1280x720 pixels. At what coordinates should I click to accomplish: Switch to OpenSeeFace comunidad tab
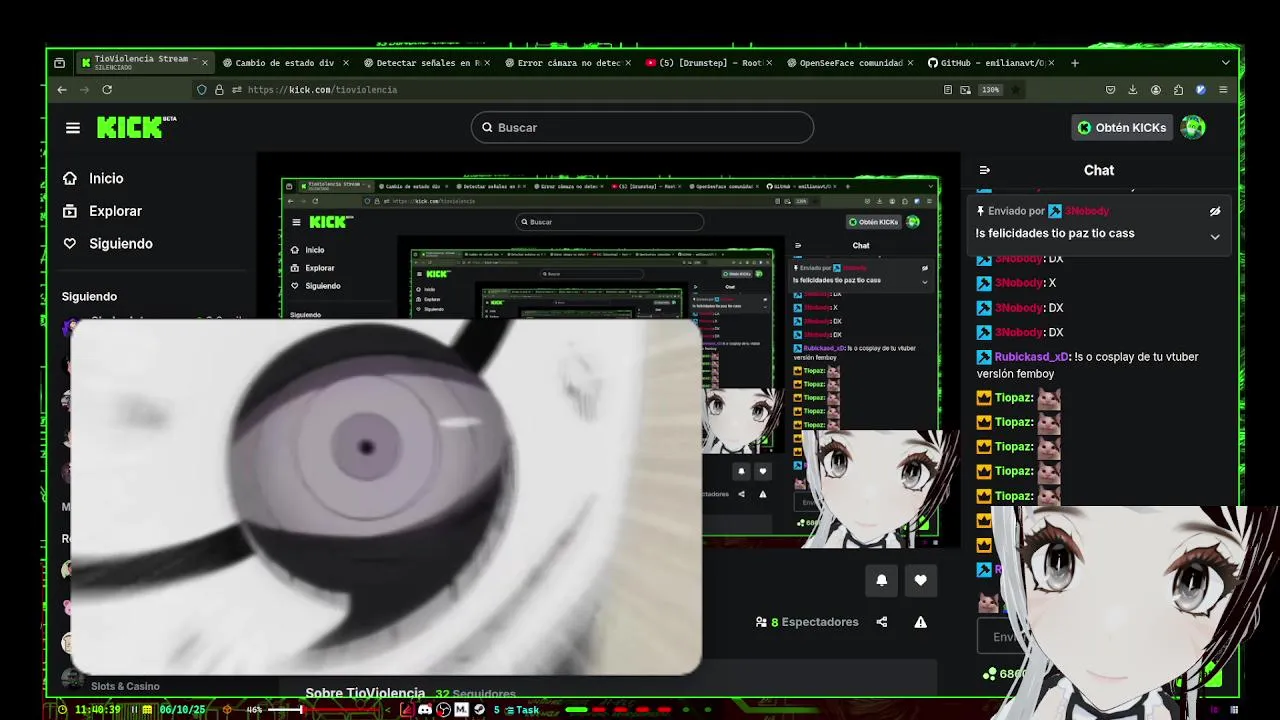[848, 63]
